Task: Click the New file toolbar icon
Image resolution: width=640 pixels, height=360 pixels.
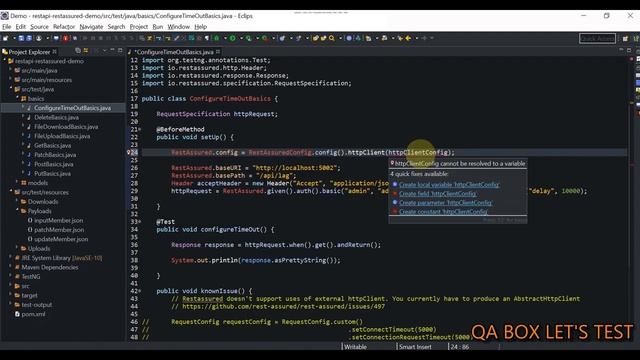Action: 6,38
